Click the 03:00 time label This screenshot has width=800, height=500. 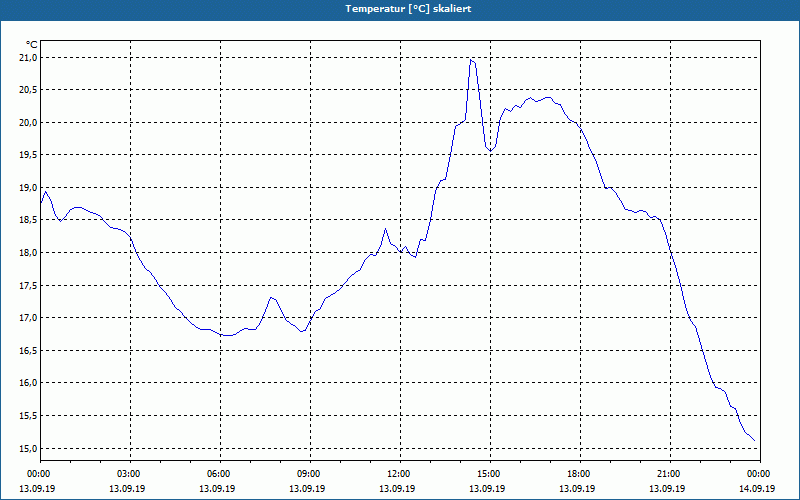pos(131,474)
